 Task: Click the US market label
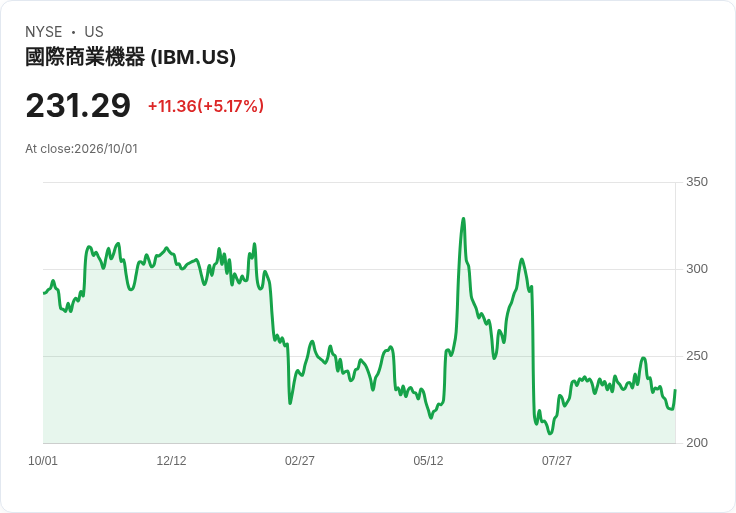(x=94, y=32)
